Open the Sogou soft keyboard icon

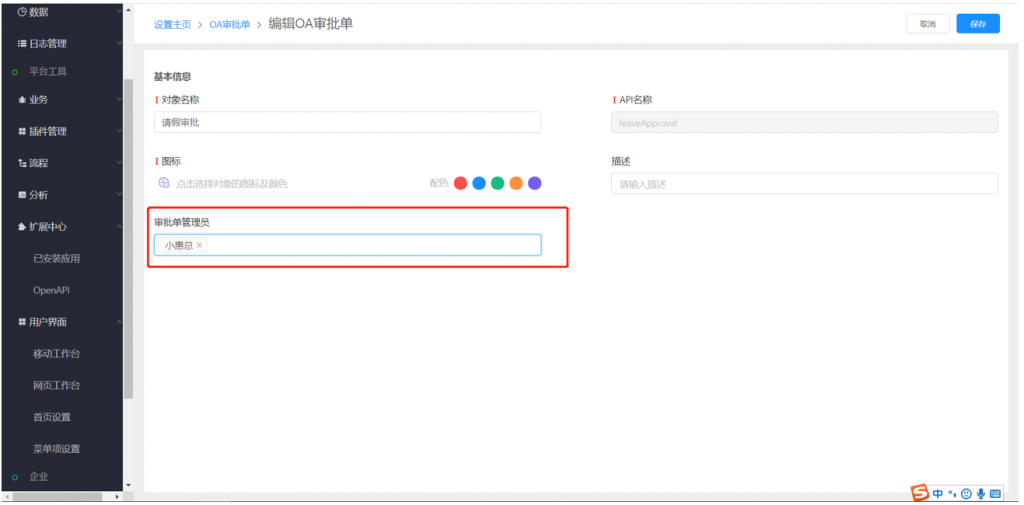click(x=996, y=494)
